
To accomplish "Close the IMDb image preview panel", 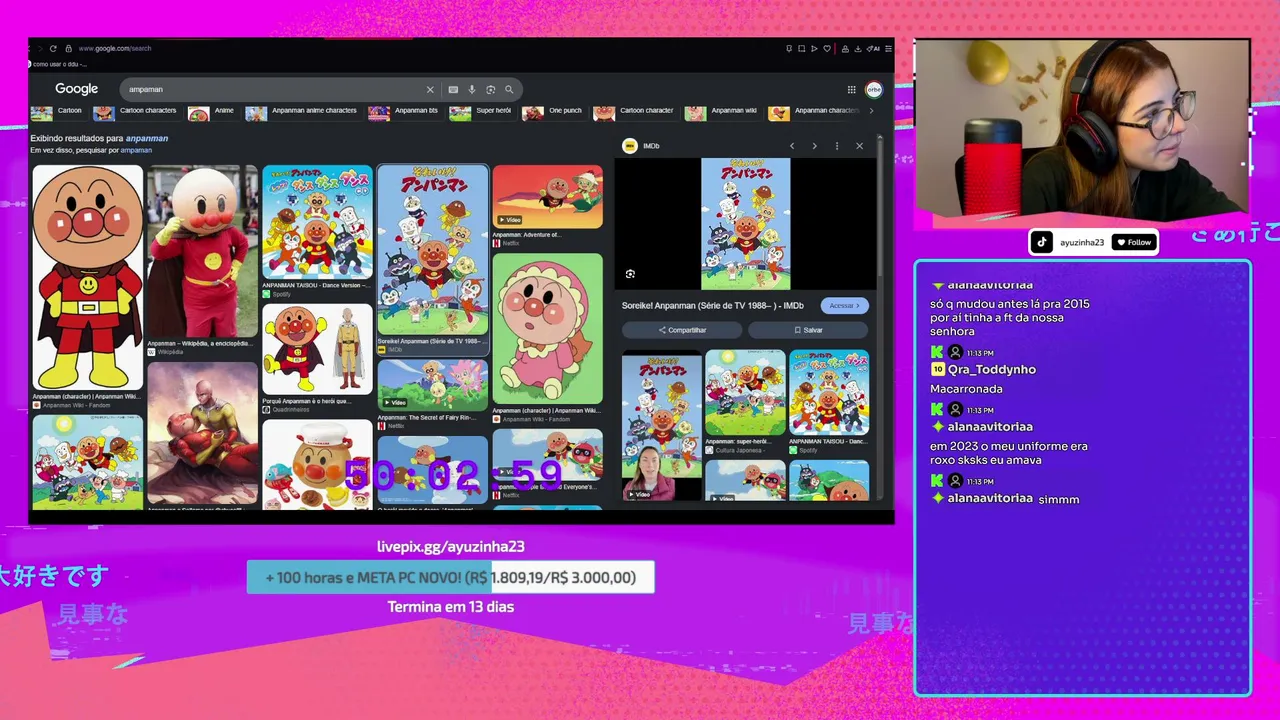I will [x=859, y=146].
